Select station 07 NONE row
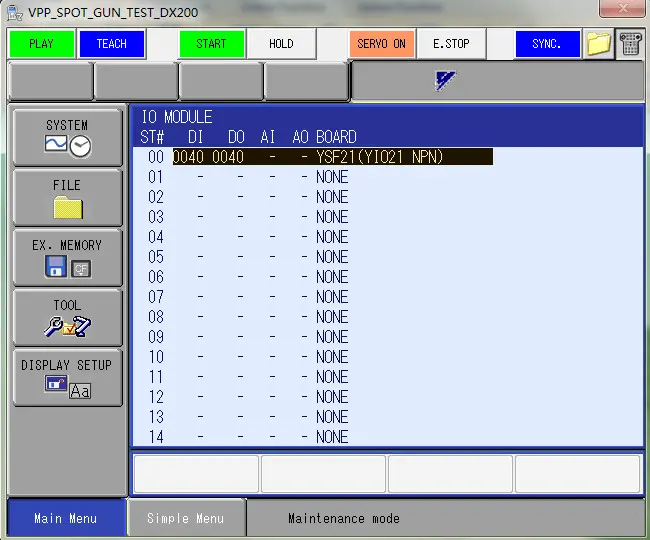This screenshot has height=540, width=650. click(331, 297)
